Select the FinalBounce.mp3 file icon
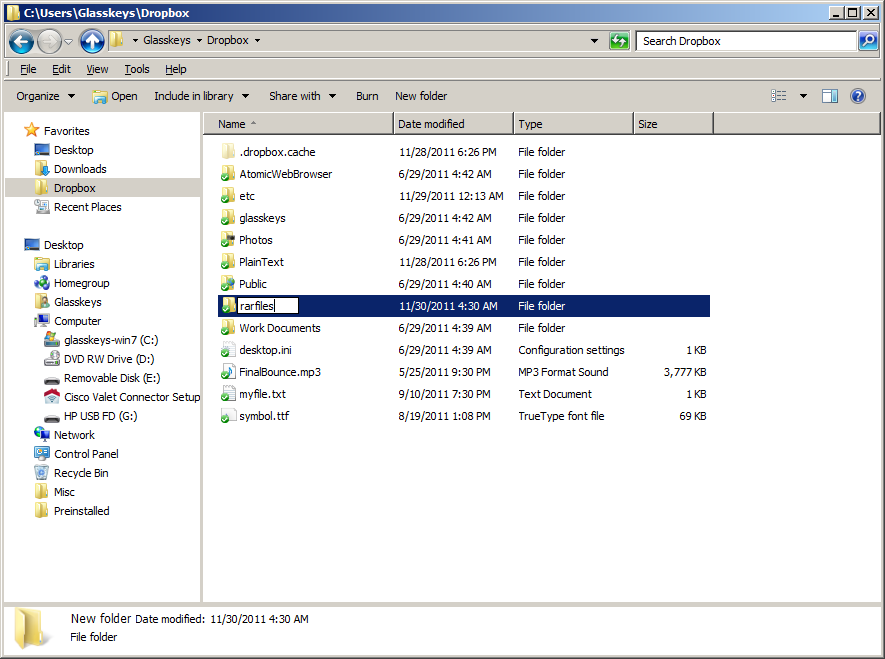885x659 pixels. tap(228, 372)
